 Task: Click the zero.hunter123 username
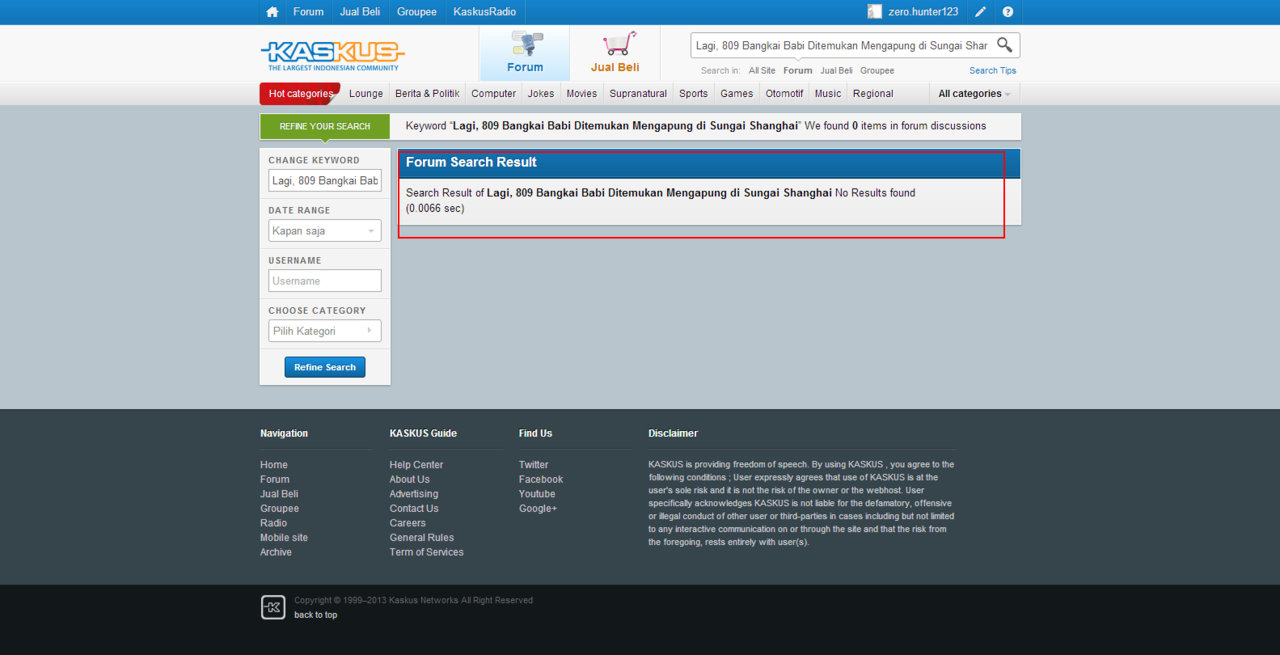pyautogui.click(x=923, y=12)
